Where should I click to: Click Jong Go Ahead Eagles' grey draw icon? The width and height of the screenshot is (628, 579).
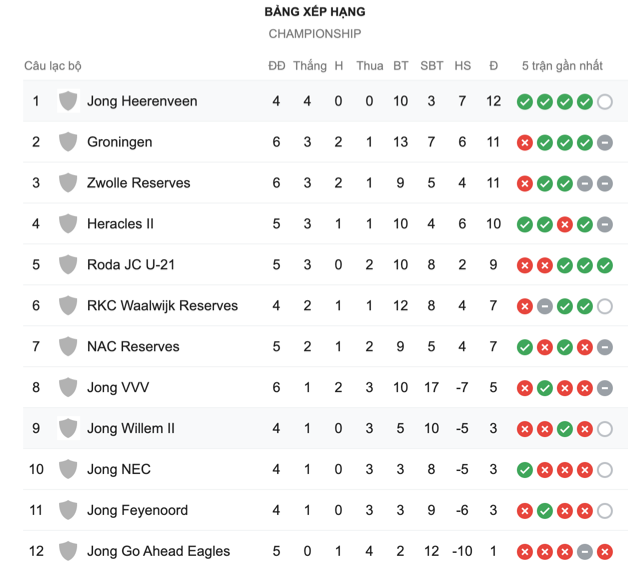[585, 552]
